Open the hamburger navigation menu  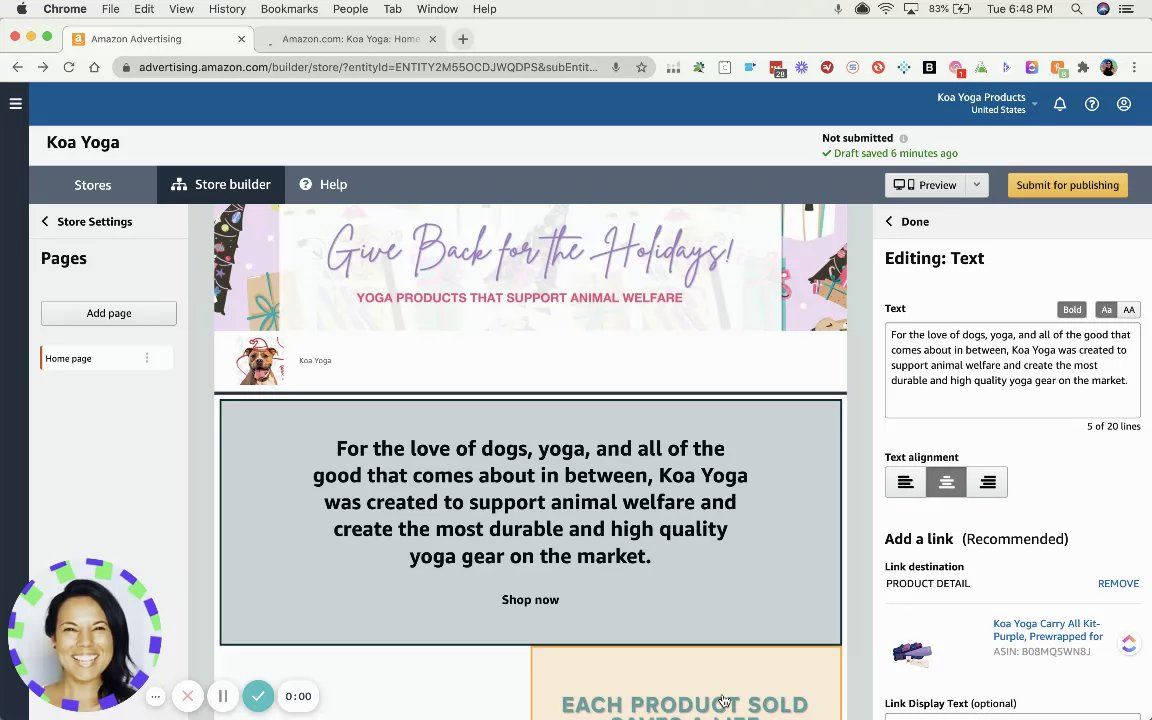pos(15,104)
